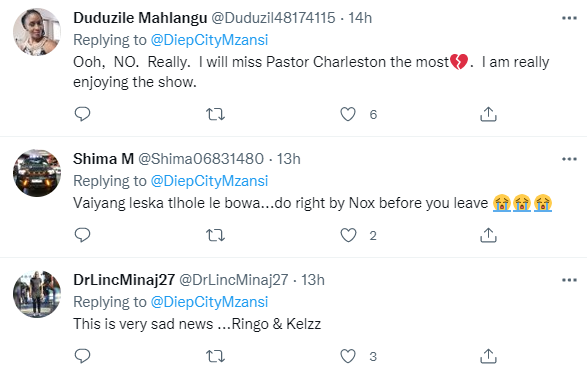The height and width of the screenshot is (372, 587).
Task: Reply to Shima M's tweet
Action: pos(82,235)
